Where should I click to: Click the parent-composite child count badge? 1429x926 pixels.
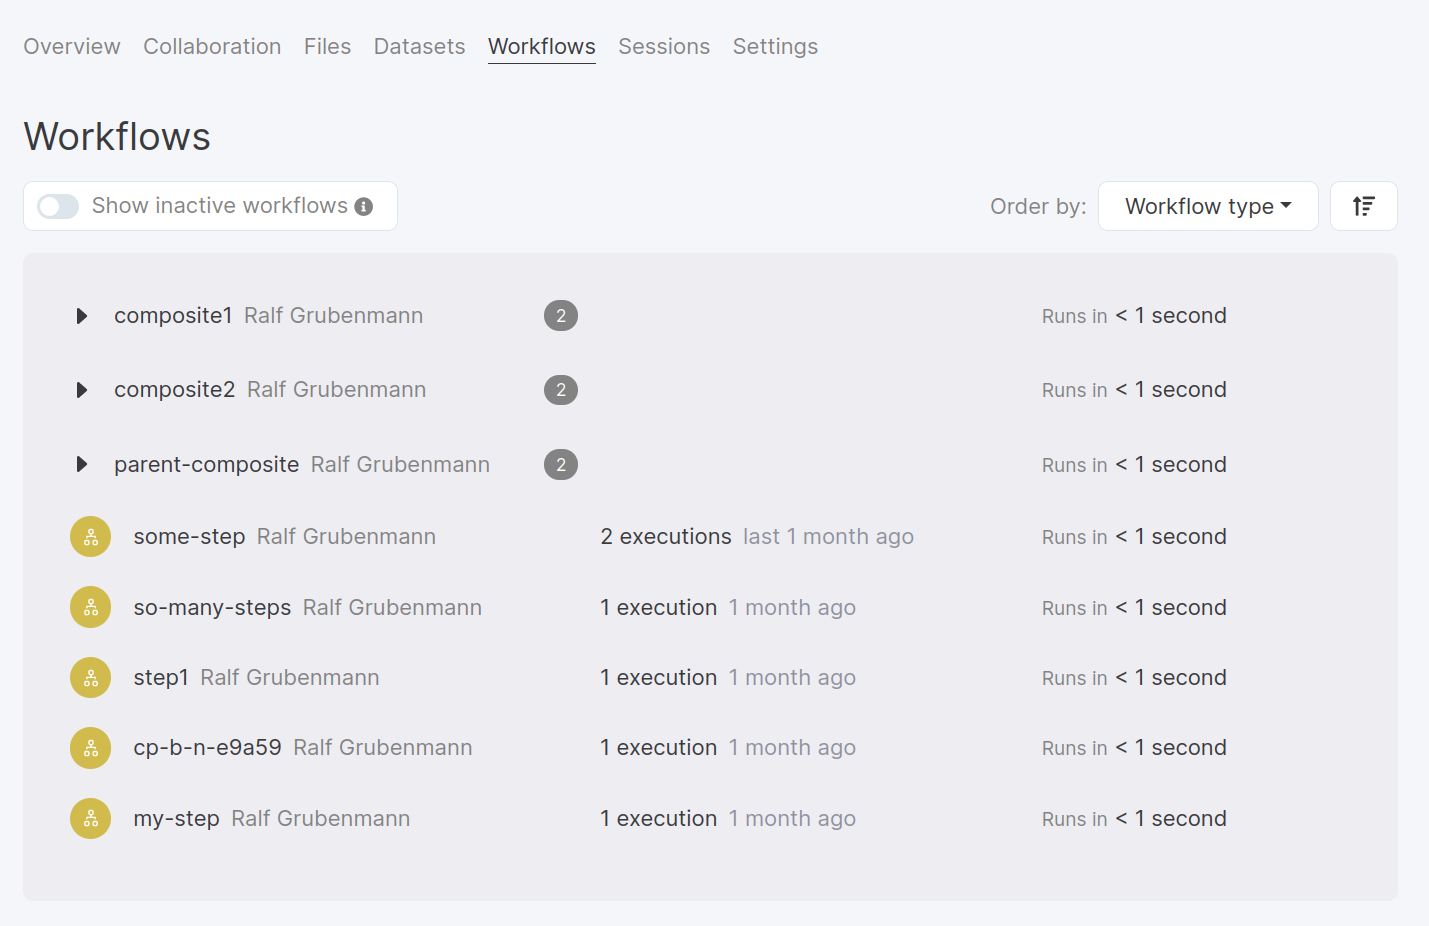[x=561, y=464]
